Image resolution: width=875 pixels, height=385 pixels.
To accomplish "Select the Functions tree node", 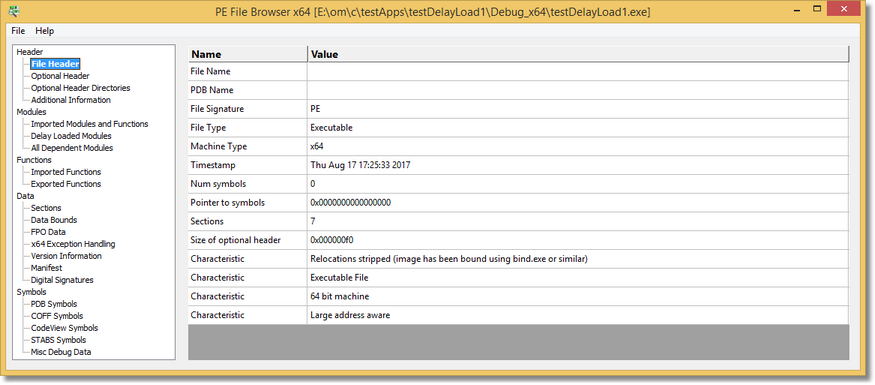I will 34,160.
